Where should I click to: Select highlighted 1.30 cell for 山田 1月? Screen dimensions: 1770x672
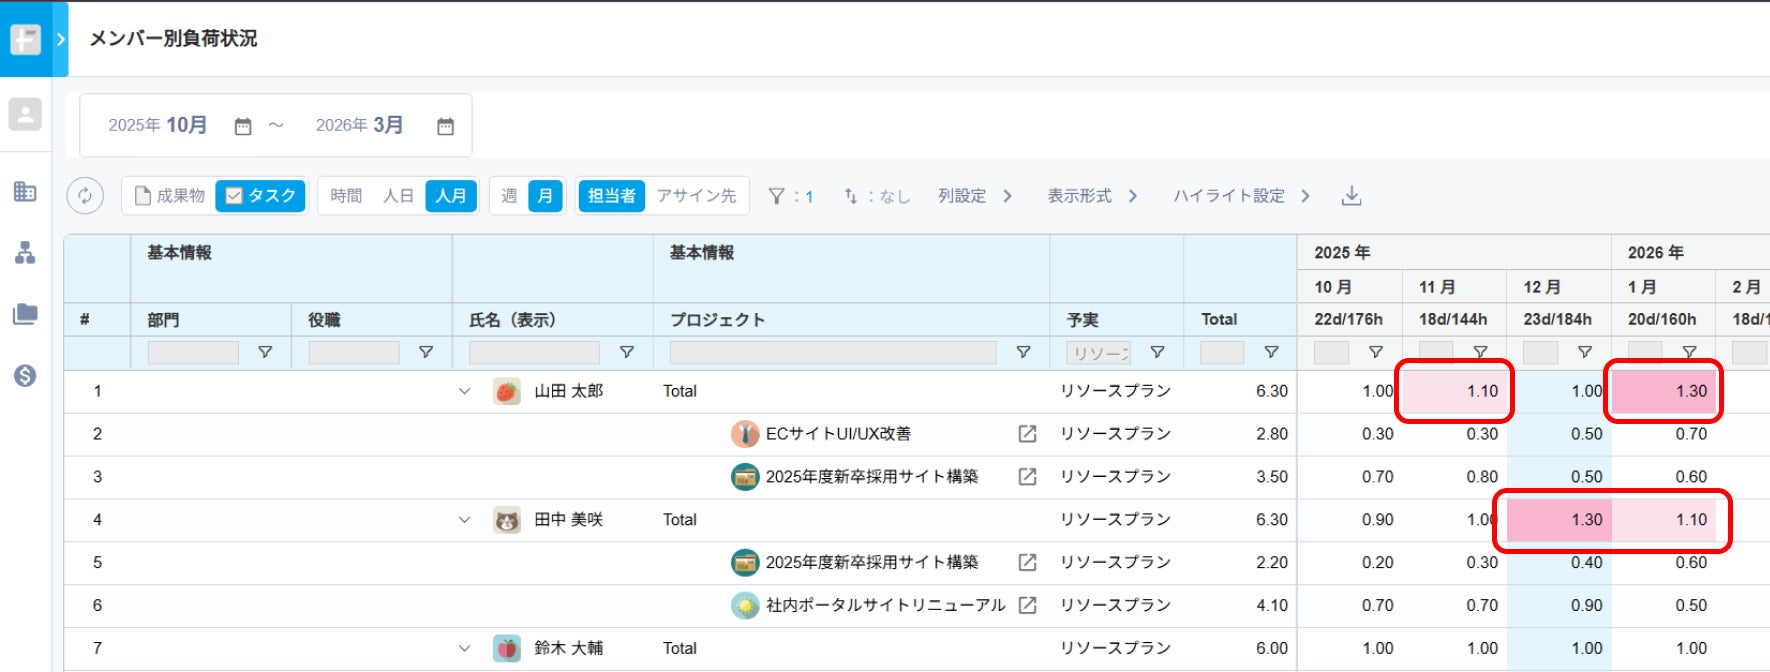click(x=1664, y=391)
